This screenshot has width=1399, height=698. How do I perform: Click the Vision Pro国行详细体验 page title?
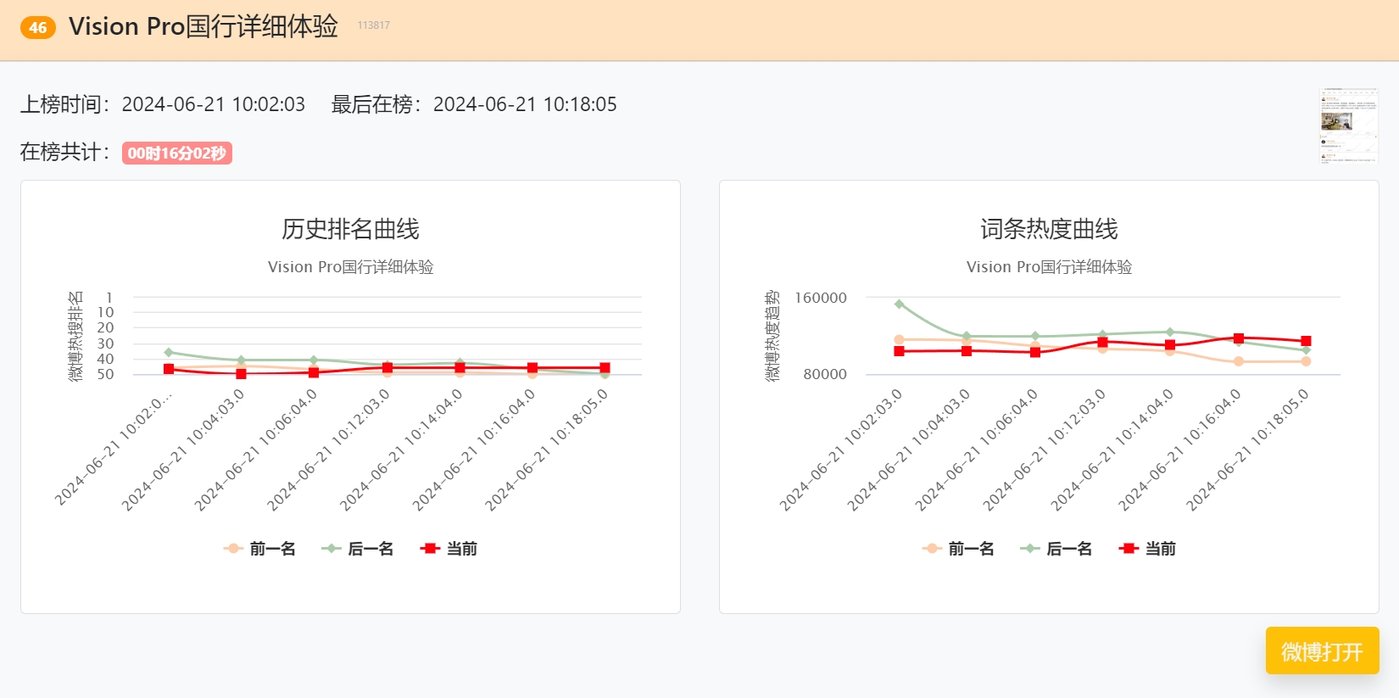[203, 28]
